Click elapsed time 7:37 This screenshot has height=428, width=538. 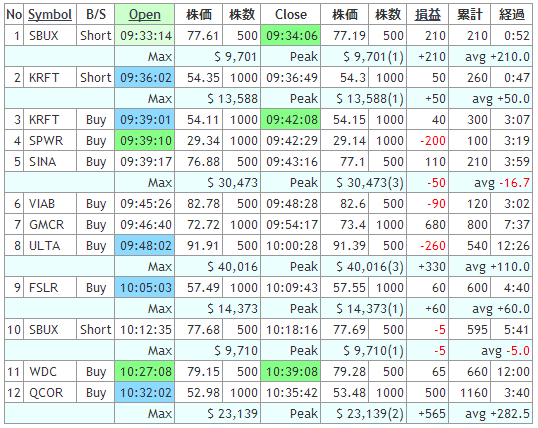[517, 225]
